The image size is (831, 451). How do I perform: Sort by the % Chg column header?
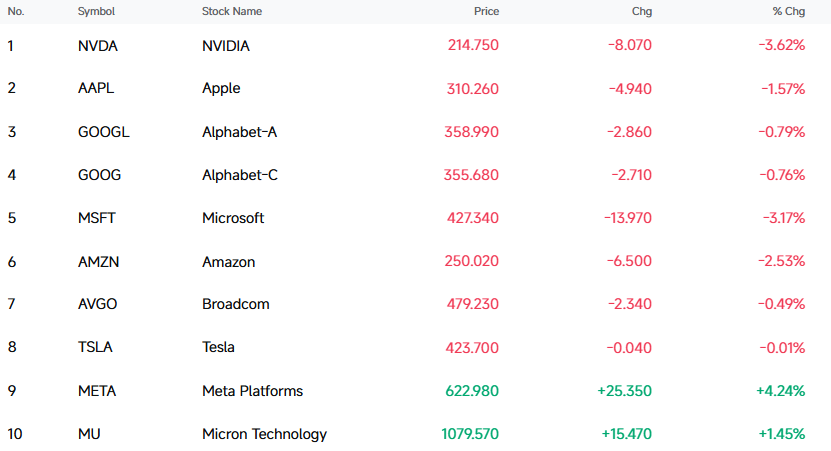pyautogui.click(x=789, y=11)
